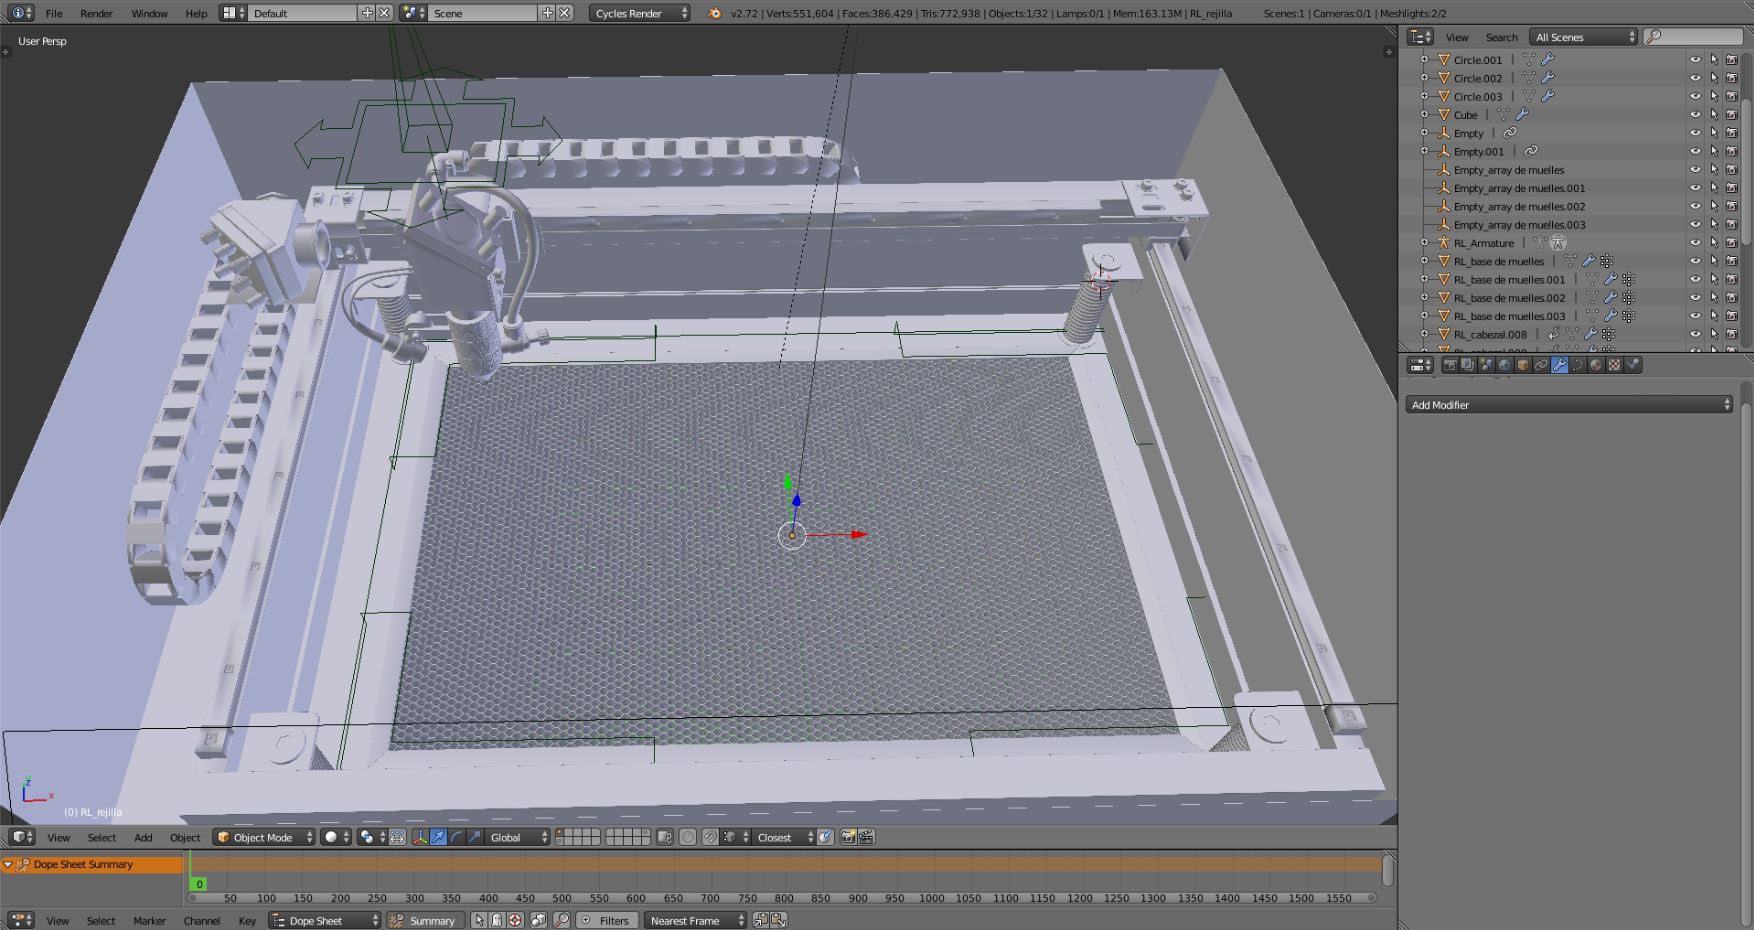Open the Object Mode selector
Viewport: 1754px width, 930px height.
[264, 837]
